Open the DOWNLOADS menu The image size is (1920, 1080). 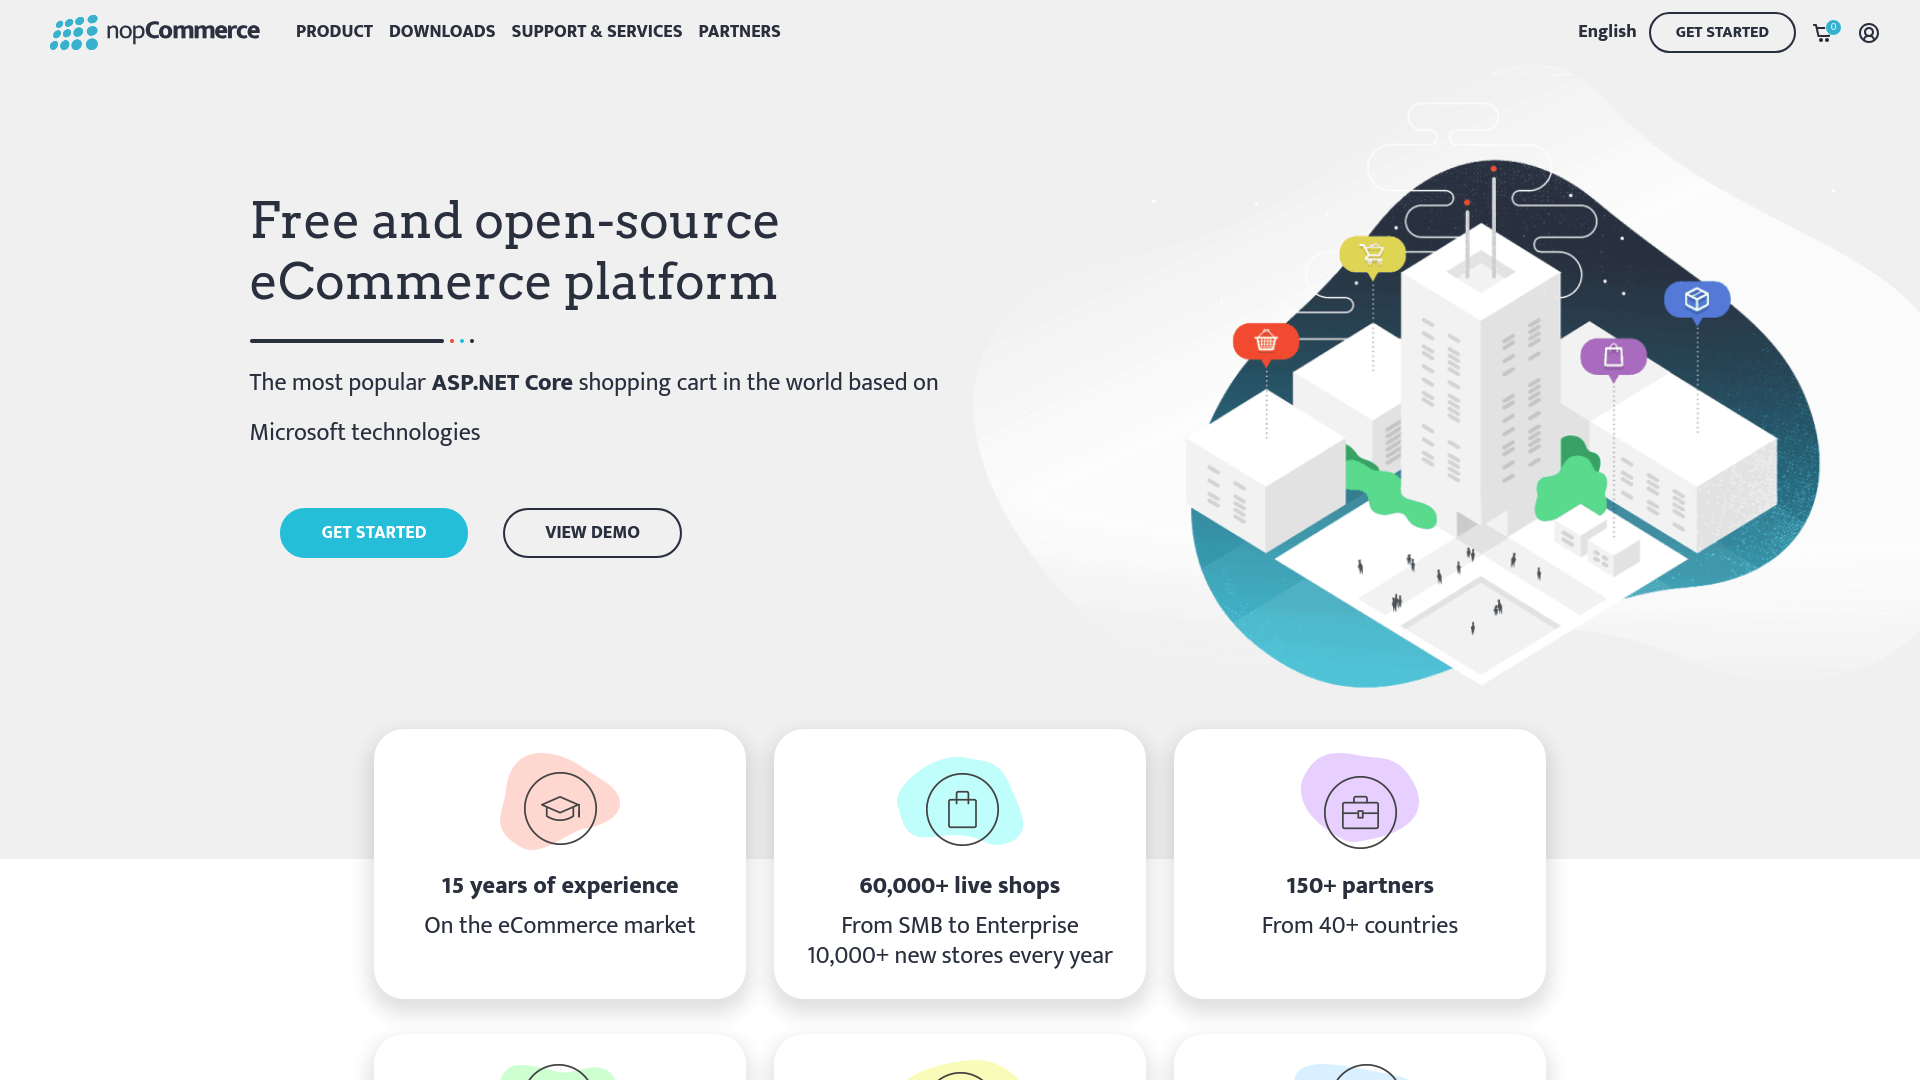coord(442,32)
